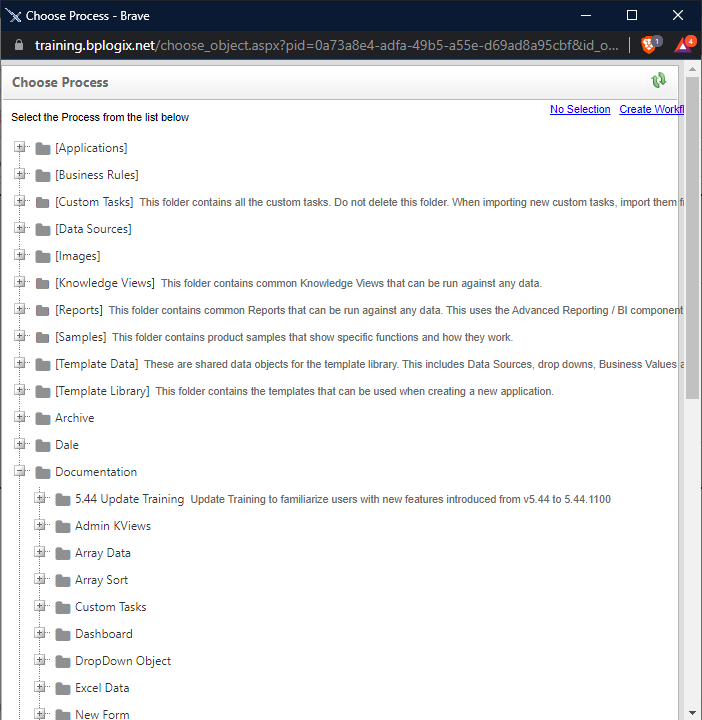Click the Admin KViews folder icon
This screenshot has height=720, width=702.
(x=63, y=526)
